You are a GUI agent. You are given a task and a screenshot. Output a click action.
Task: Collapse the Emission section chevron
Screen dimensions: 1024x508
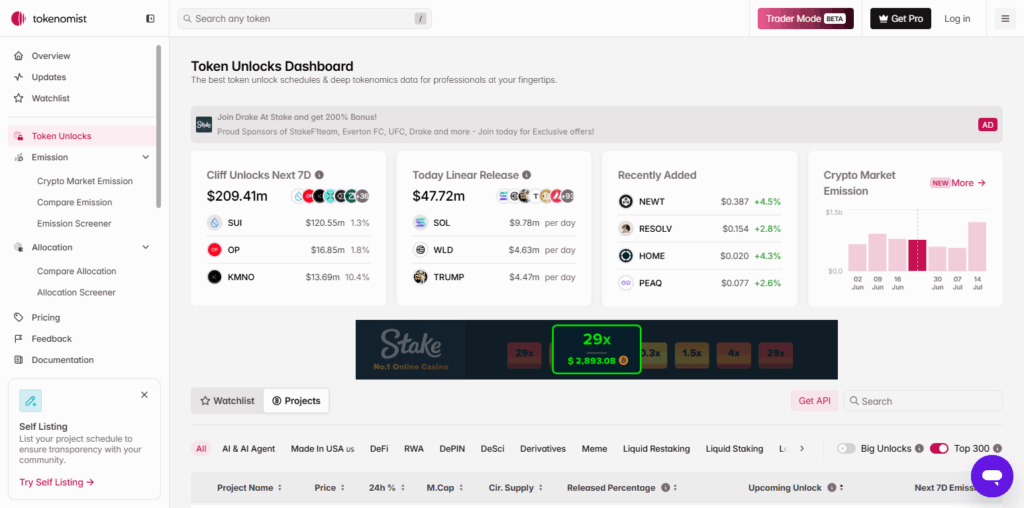pos(146,157)
